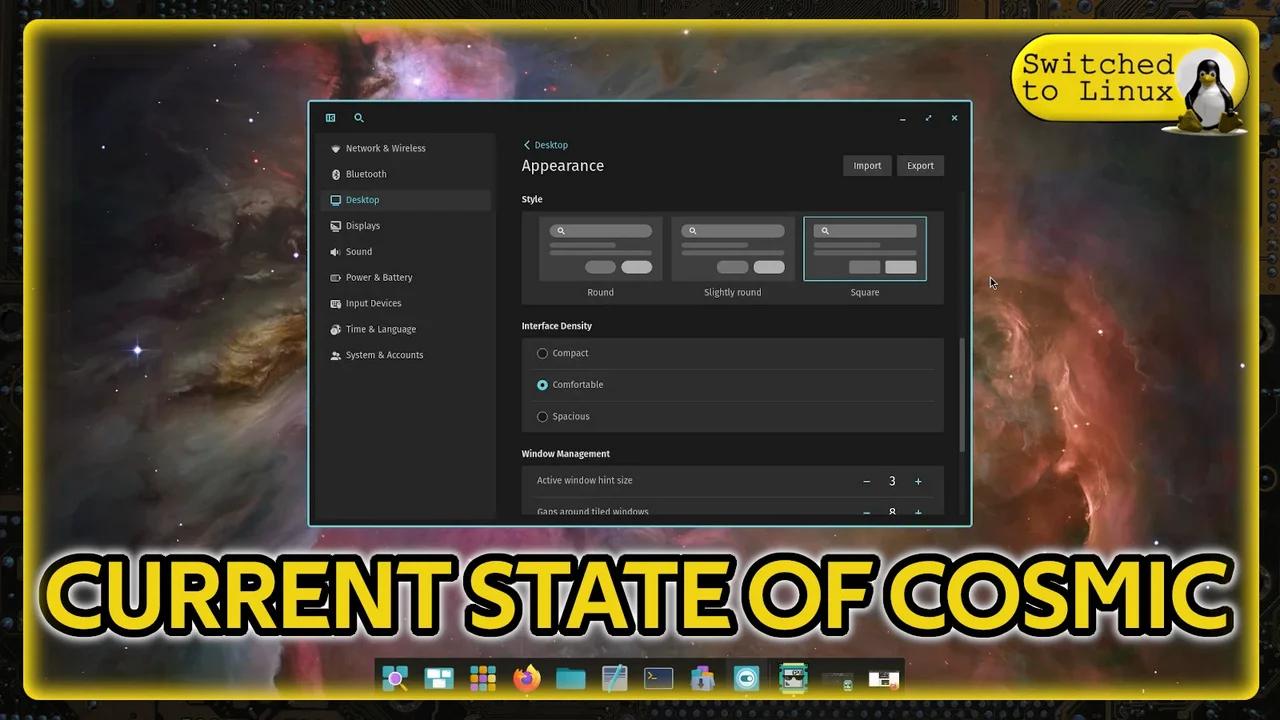Select Input Devices in the sidebar
The image size is (1280, 720).
[373, 303]
